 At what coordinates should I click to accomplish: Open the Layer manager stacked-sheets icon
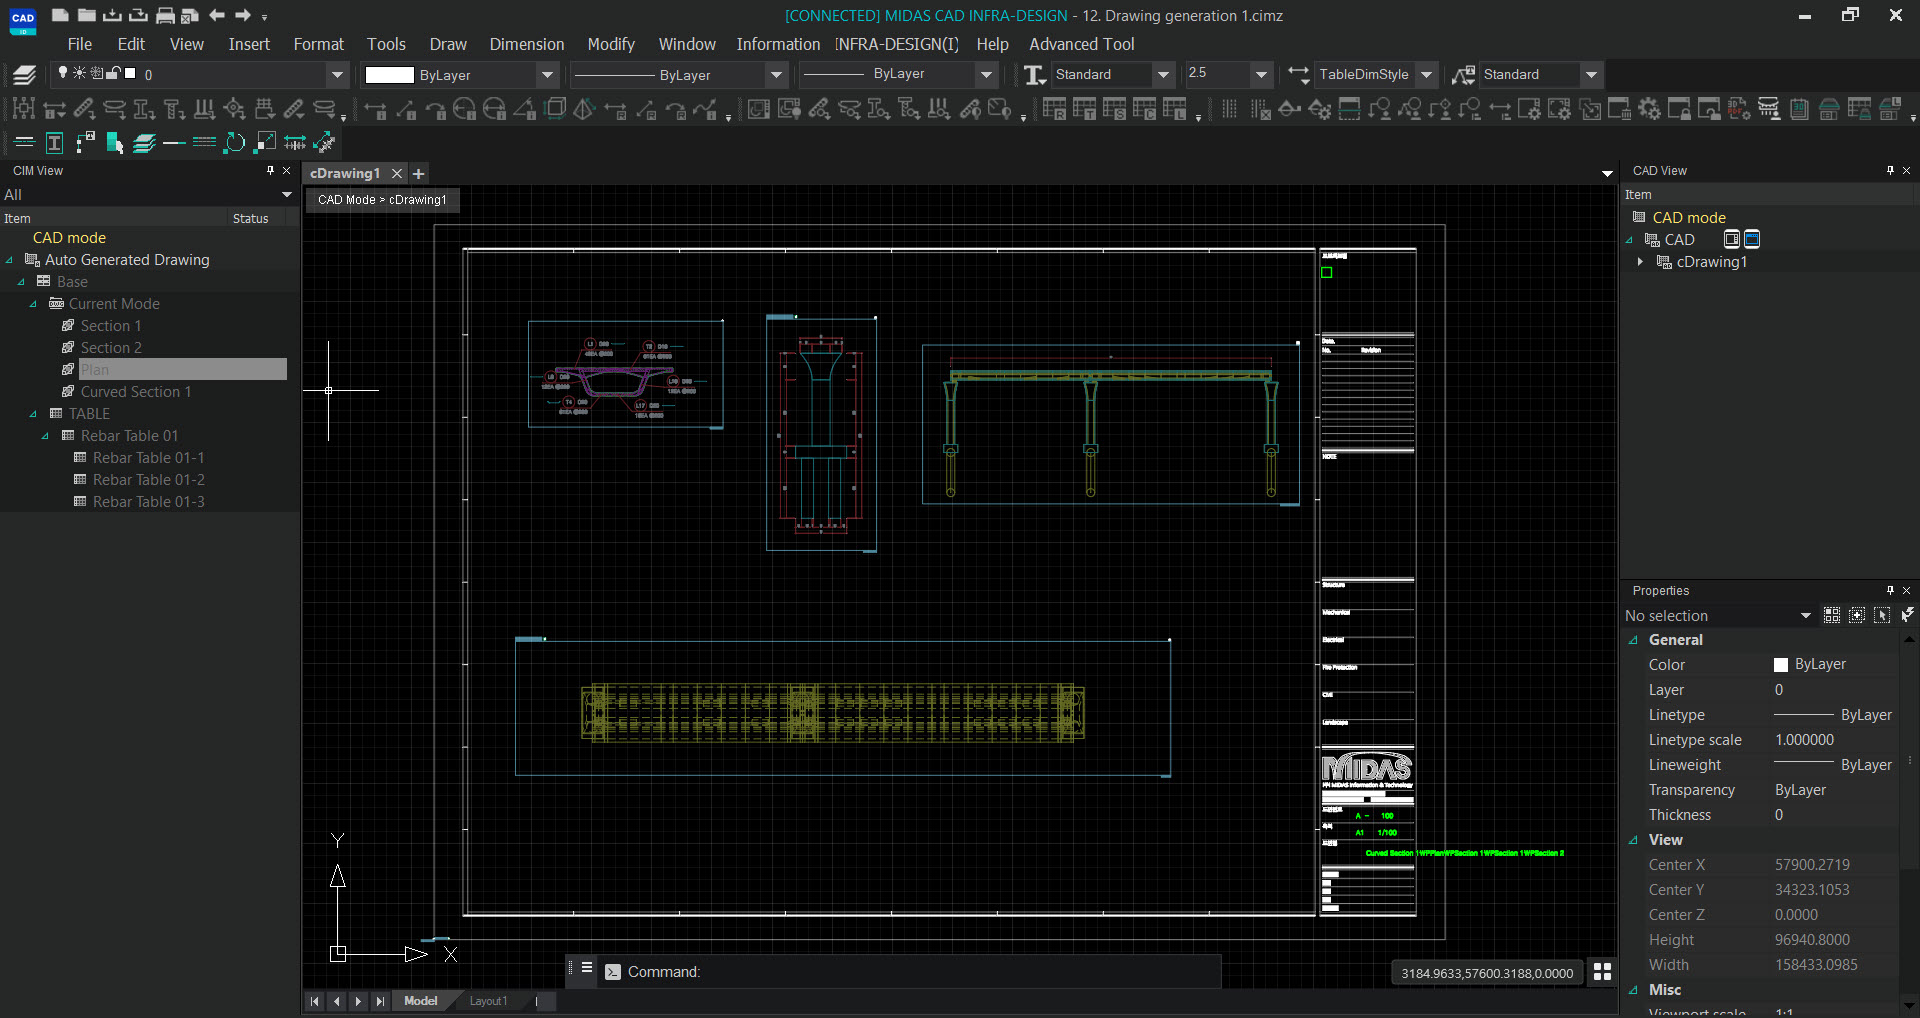24,74
